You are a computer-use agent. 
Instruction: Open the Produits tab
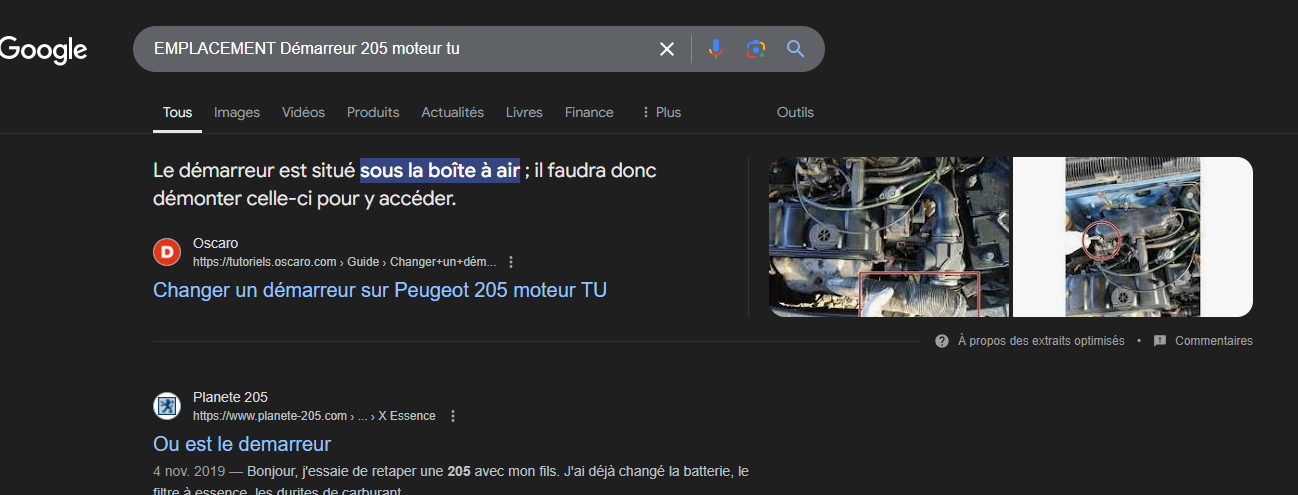tap(373, 112)
